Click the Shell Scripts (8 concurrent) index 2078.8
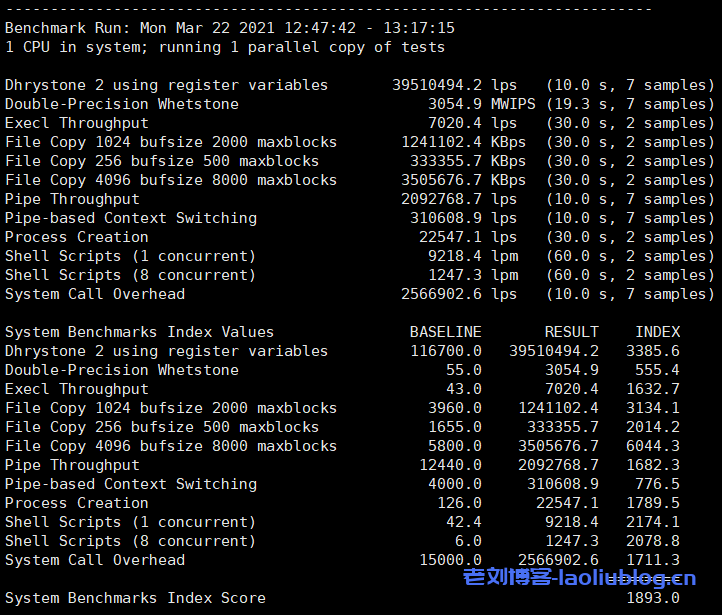The image size is (722, 615). (x=653, y=541)
